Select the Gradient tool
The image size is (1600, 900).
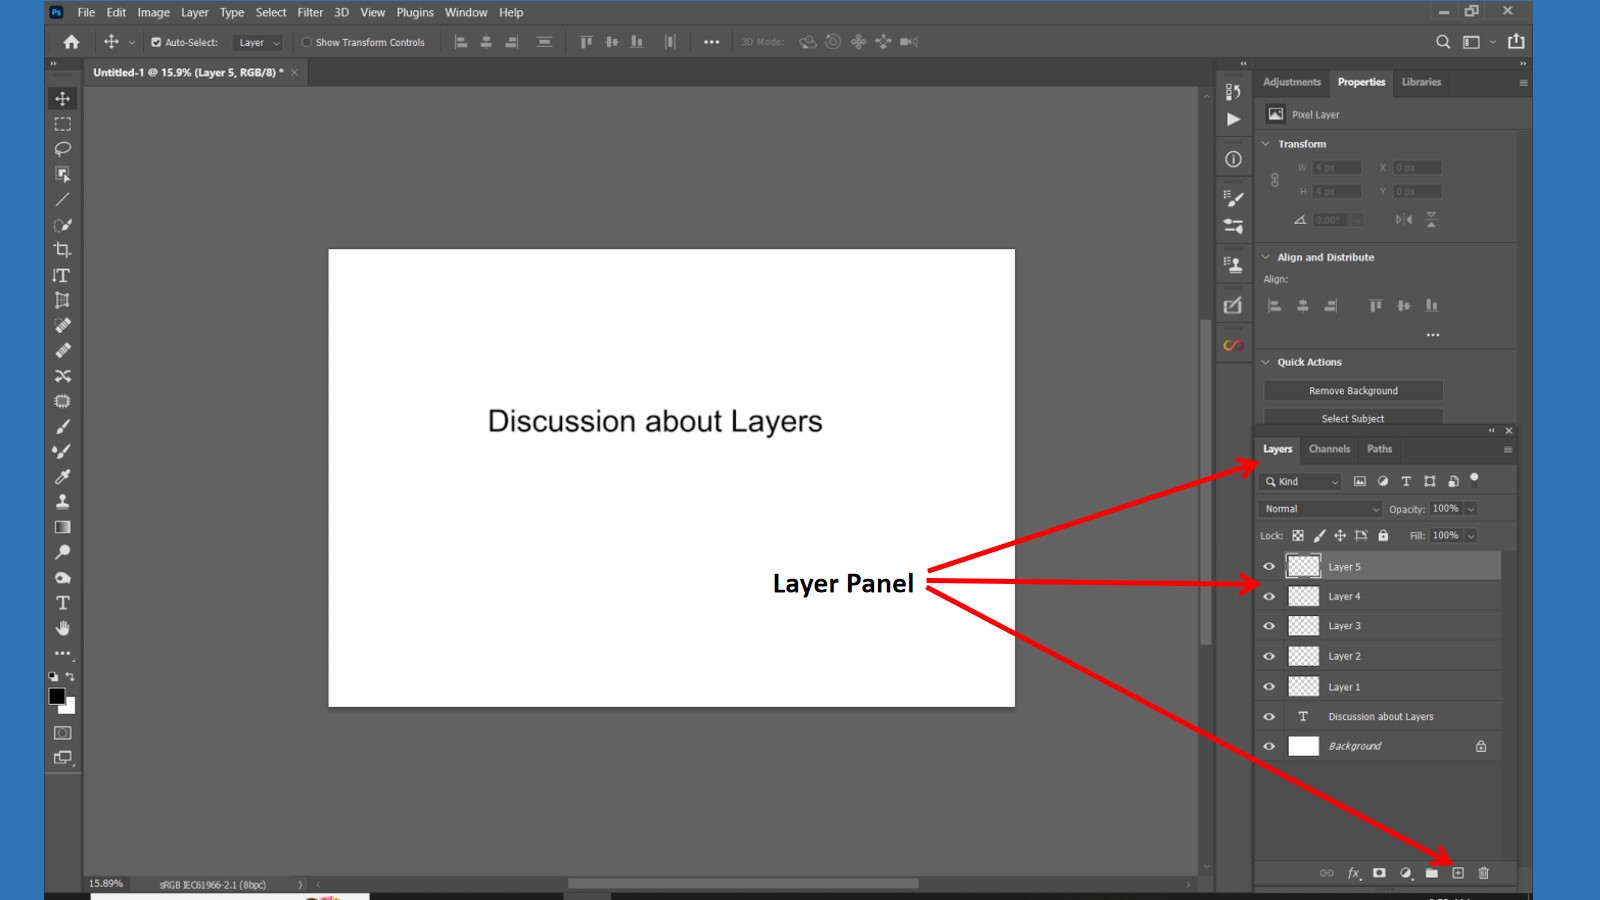[62, 527]
